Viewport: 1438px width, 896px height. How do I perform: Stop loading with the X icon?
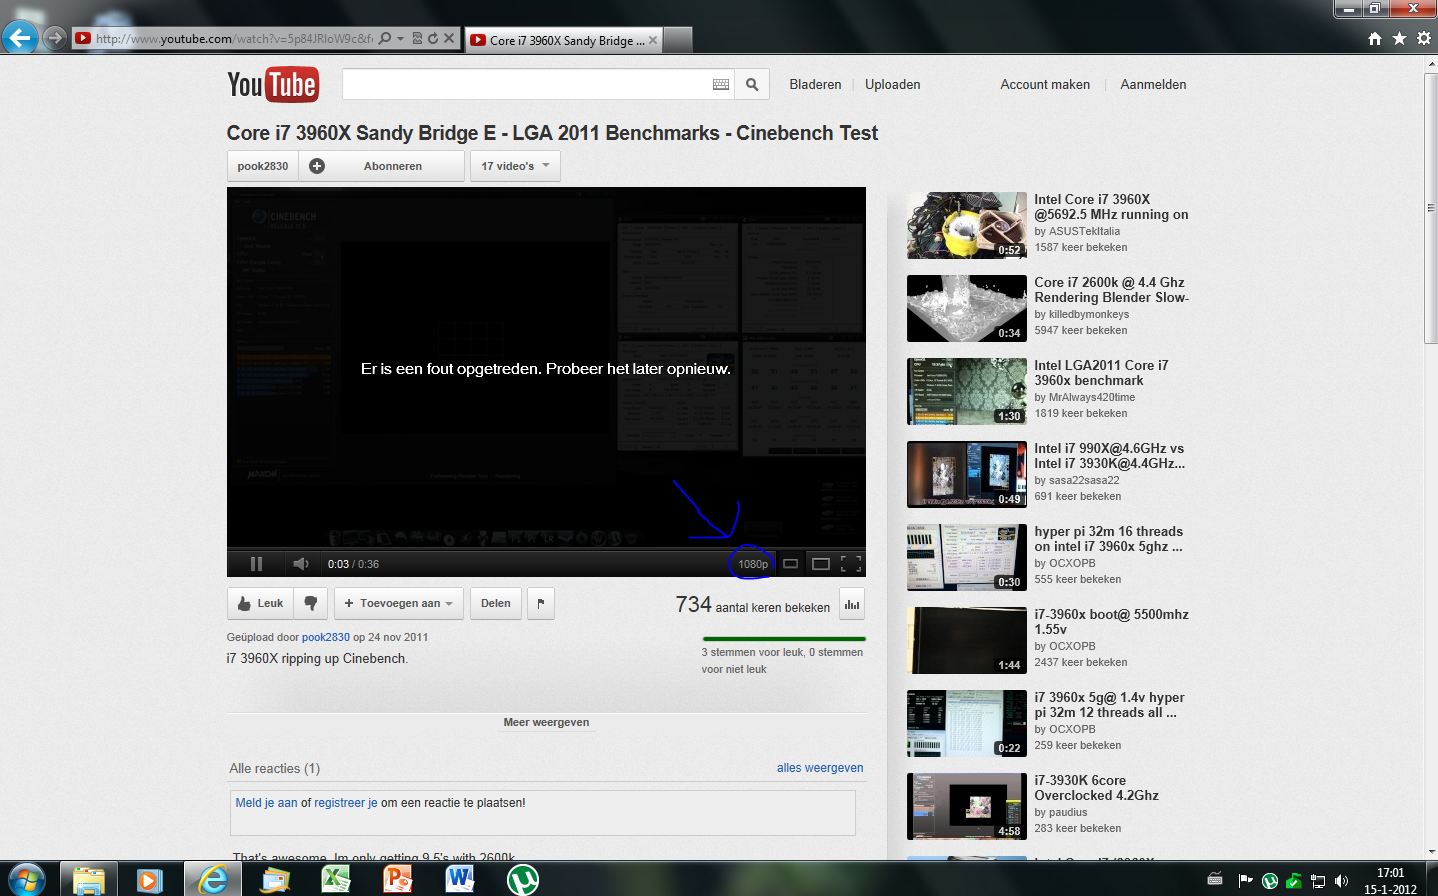tap(449, 39)
